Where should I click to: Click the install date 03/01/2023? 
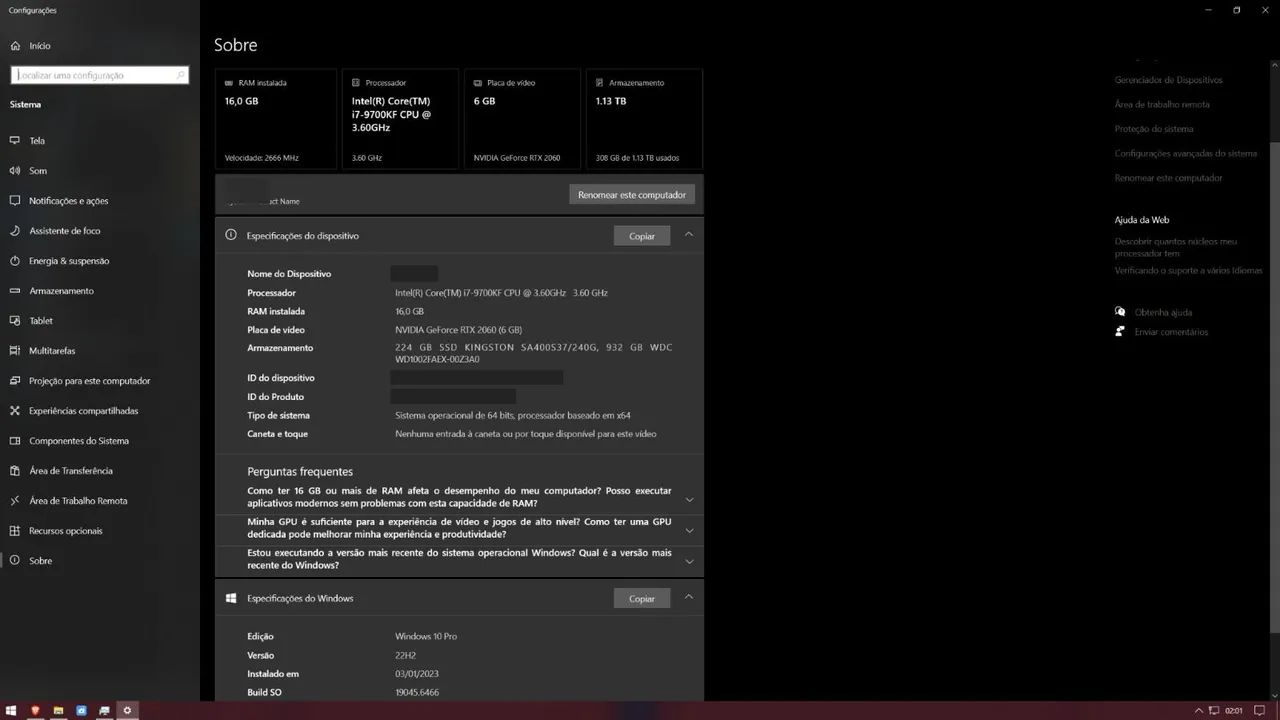point(417,674)
